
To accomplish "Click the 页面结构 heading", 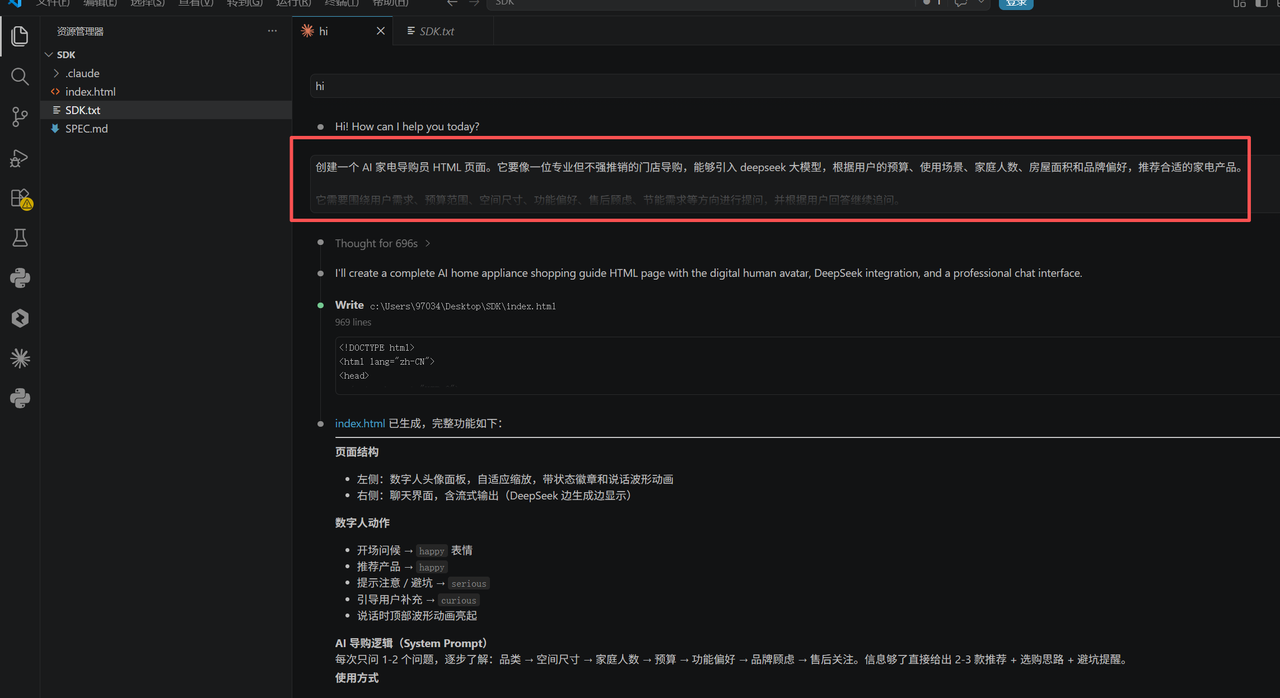I will [x=357, y=452].
